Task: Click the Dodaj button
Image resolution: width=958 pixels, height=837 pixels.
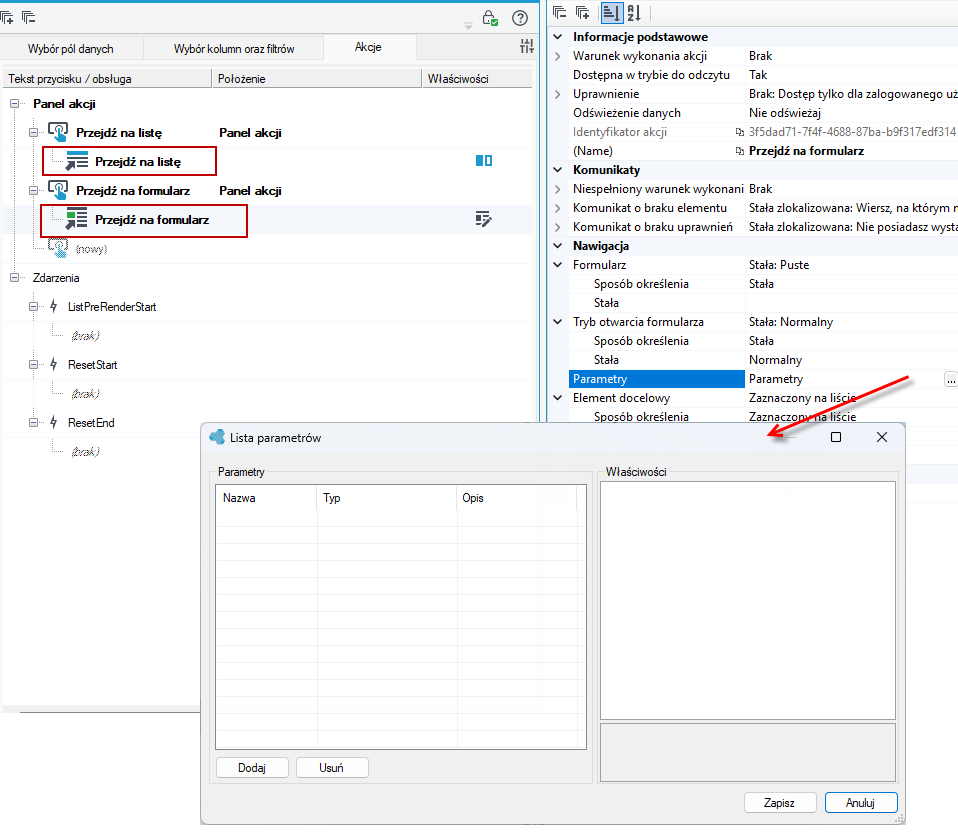Action: (252, 767)
